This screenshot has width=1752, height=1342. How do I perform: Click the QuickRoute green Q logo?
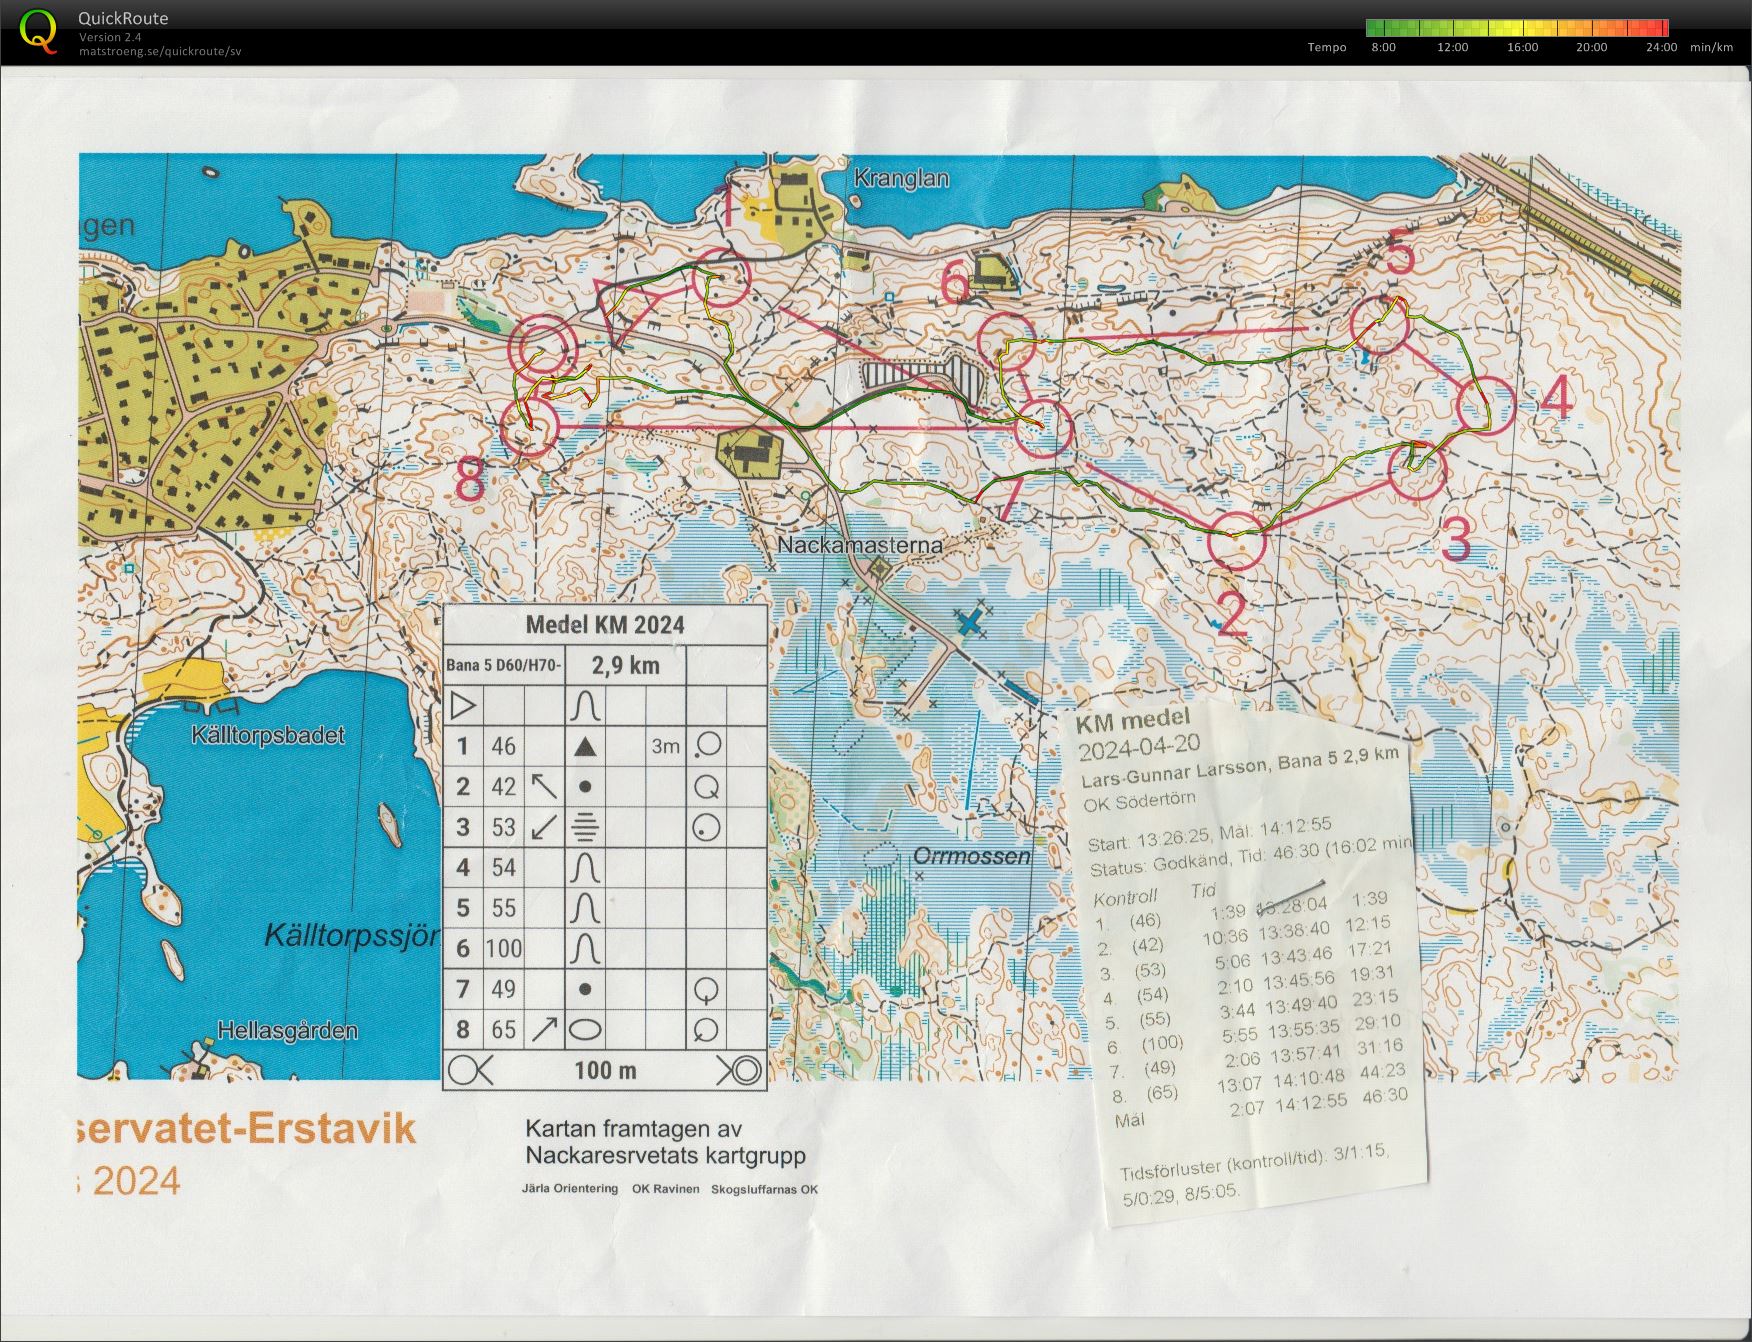[x=39, y=30]
